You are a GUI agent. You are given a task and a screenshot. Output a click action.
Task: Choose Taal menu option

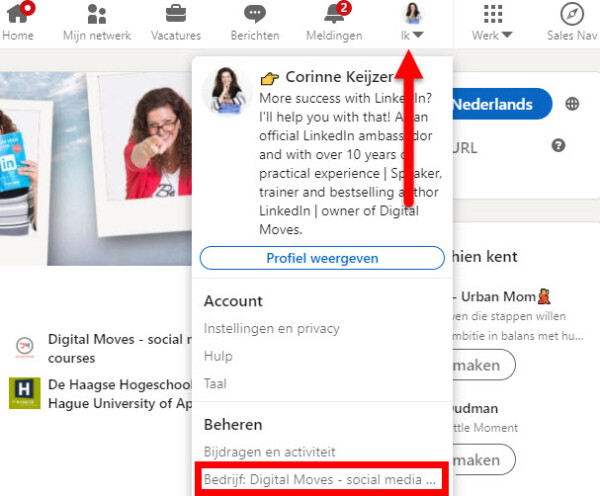(x=216, y=382)
